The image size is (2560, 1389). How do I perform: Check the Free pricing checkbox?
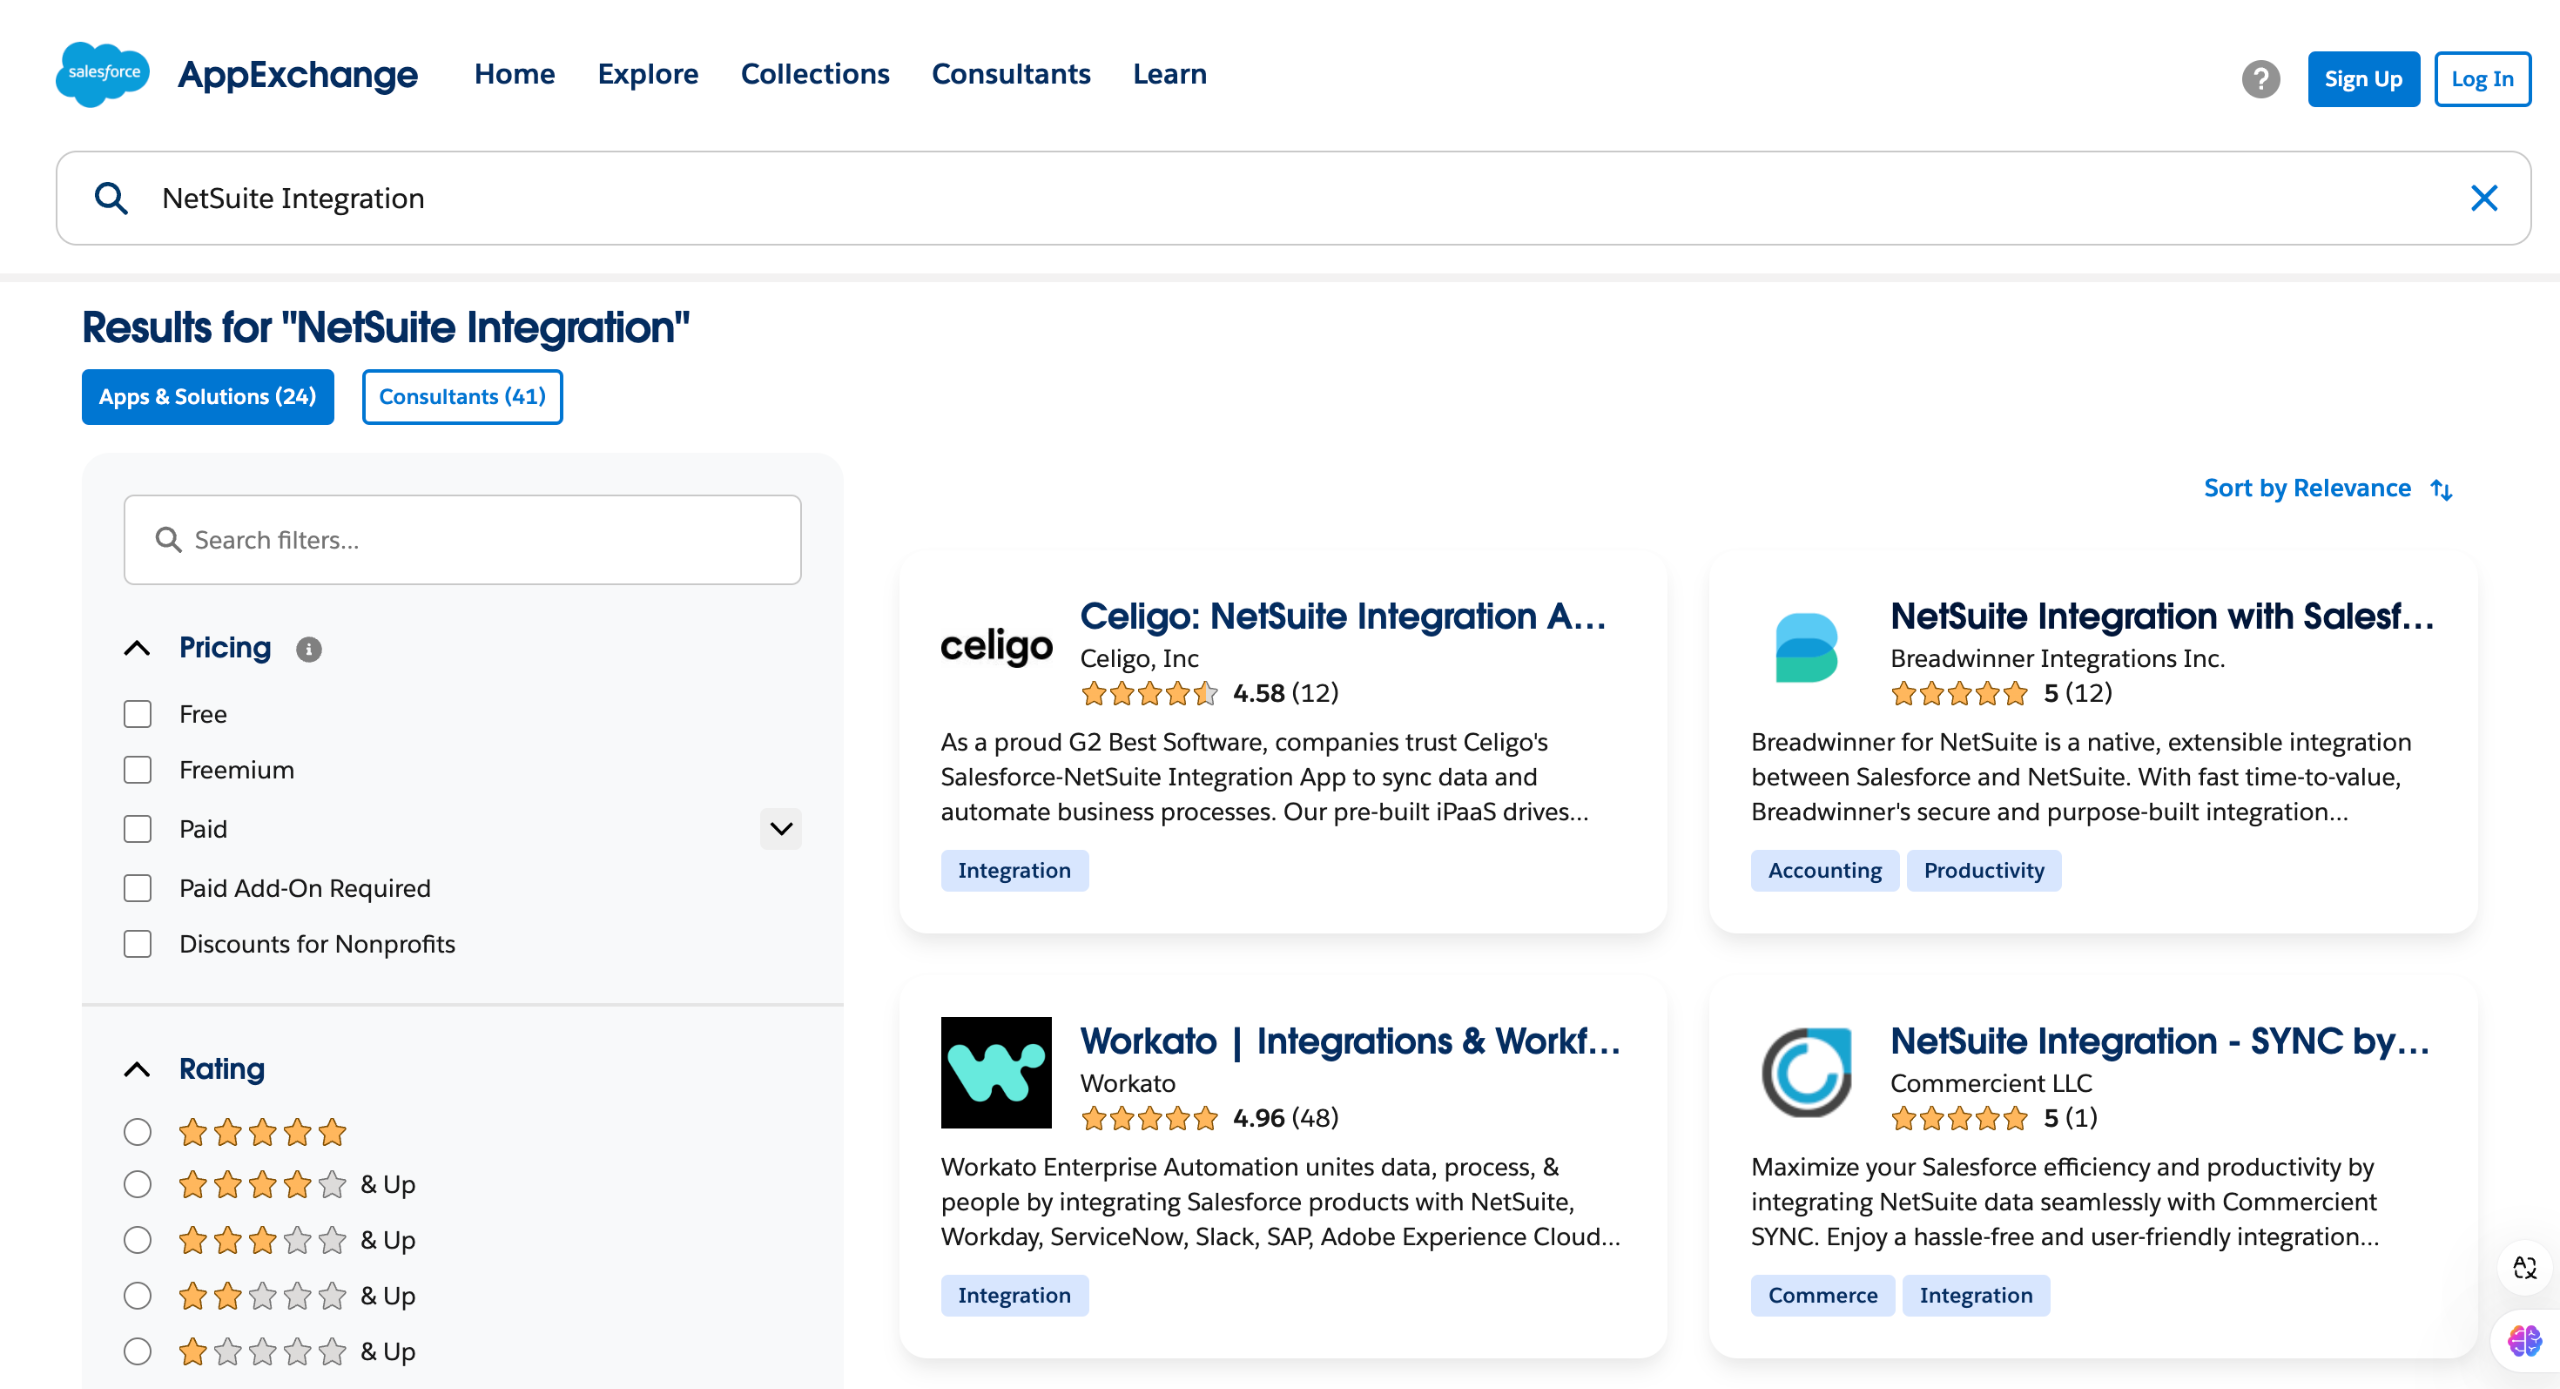(x=137, y=714)
